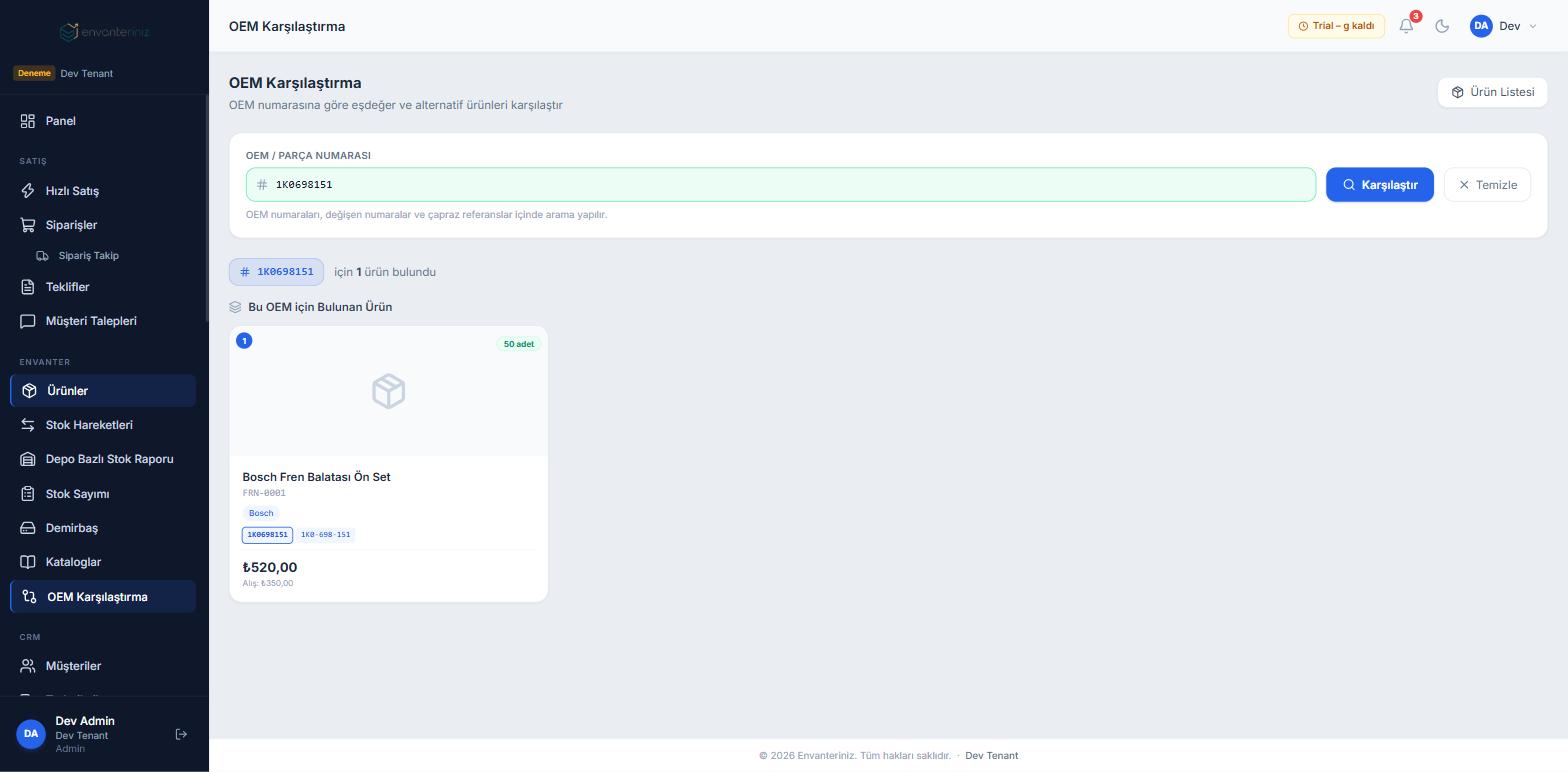Click the Teklifler document icon
Screen dimensions: 1568x772
[28, 287]
